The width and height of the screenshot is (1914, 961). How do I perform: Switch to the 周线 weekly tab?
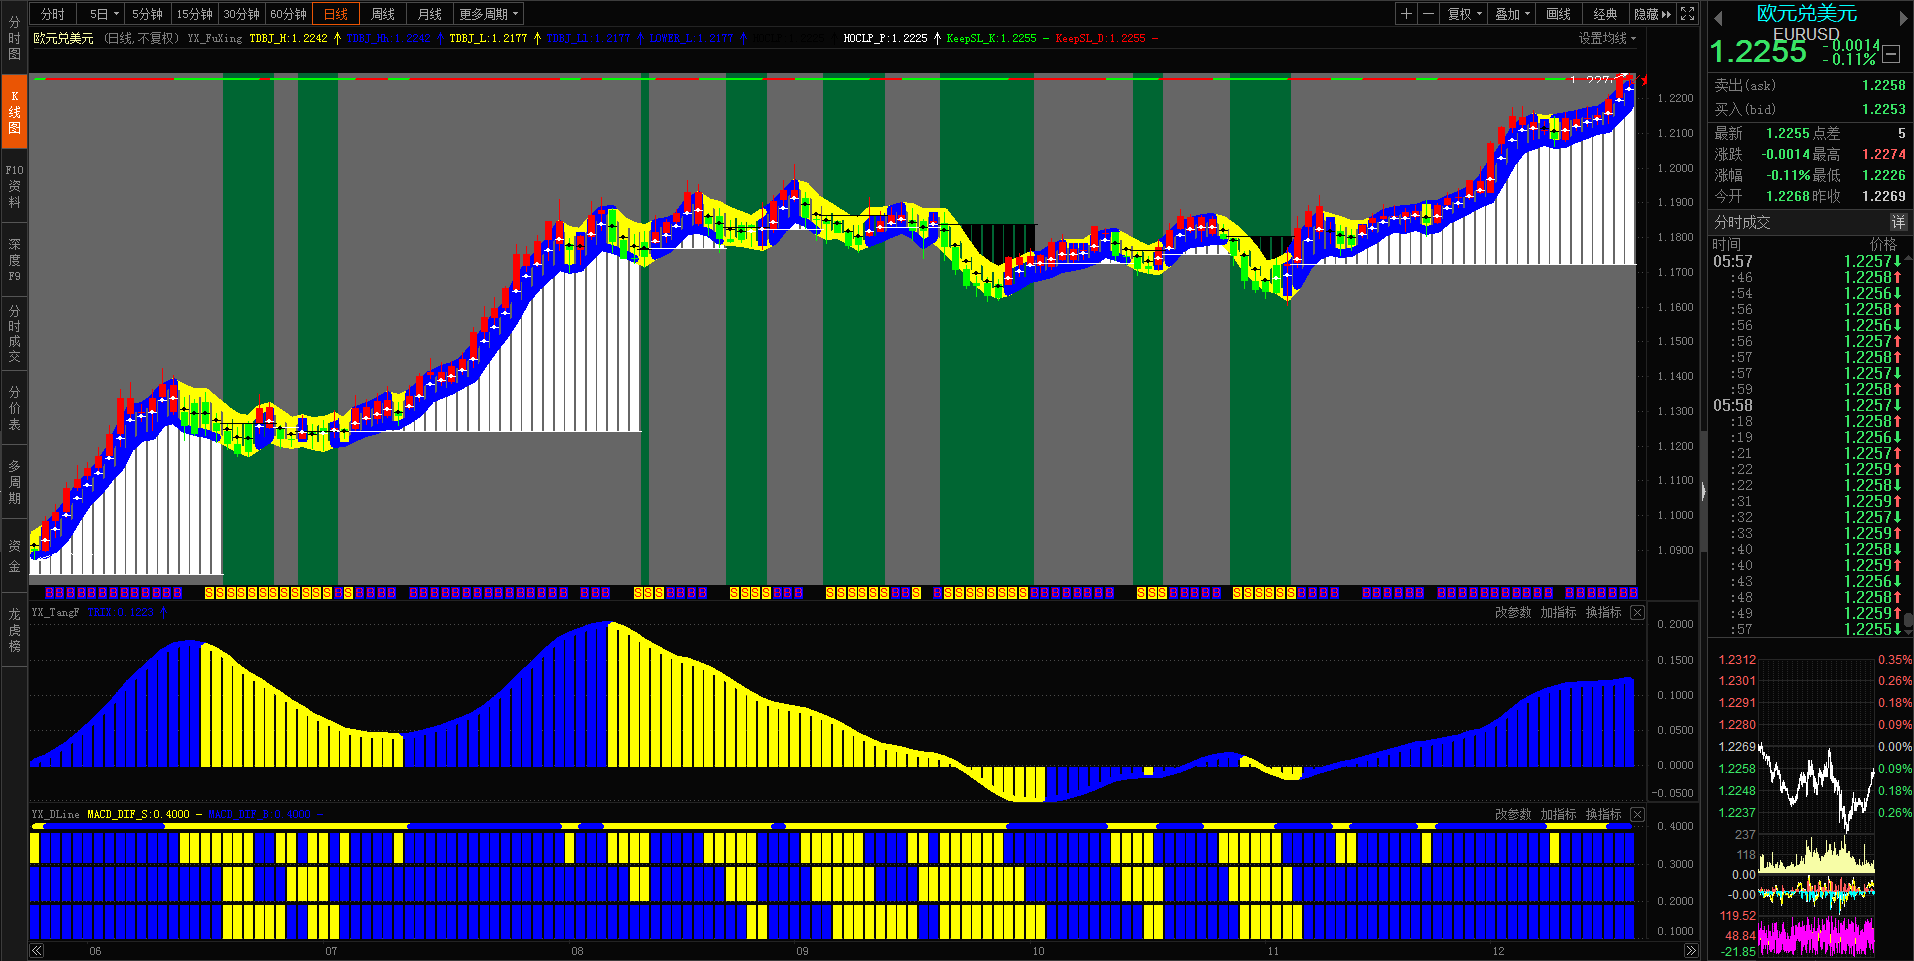click(383, 14)
